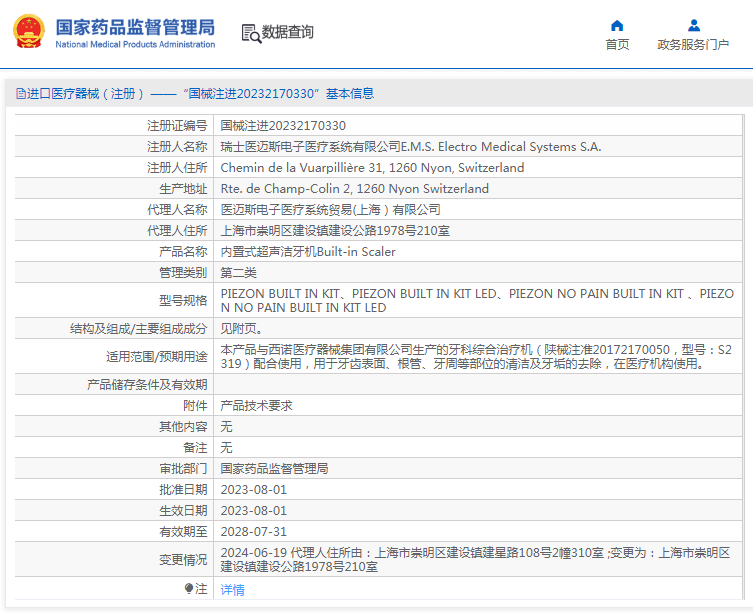The width and height of the screenshot is (753, 613).
Task: Click the 生效日期 label
Action: tap(183, 511)
